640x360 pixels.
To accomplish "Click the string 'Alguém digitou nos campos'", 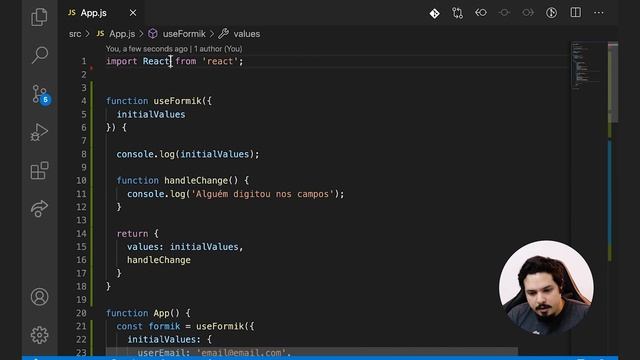I will (262, 194).
